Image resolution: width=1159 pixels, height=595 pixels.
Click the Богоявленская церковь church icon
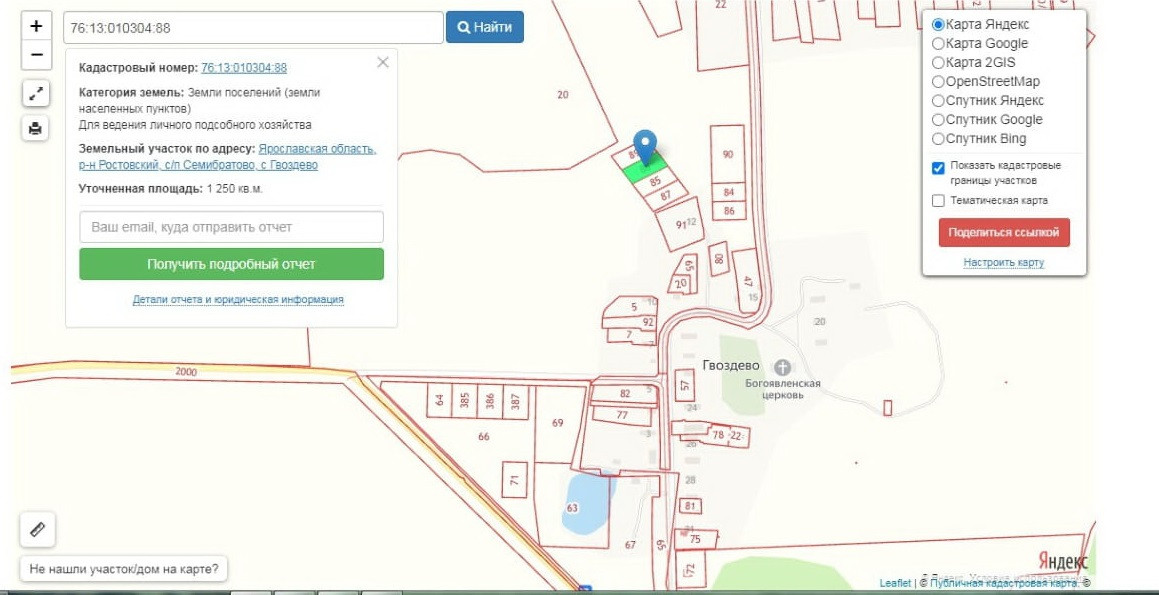click(782, 367)
